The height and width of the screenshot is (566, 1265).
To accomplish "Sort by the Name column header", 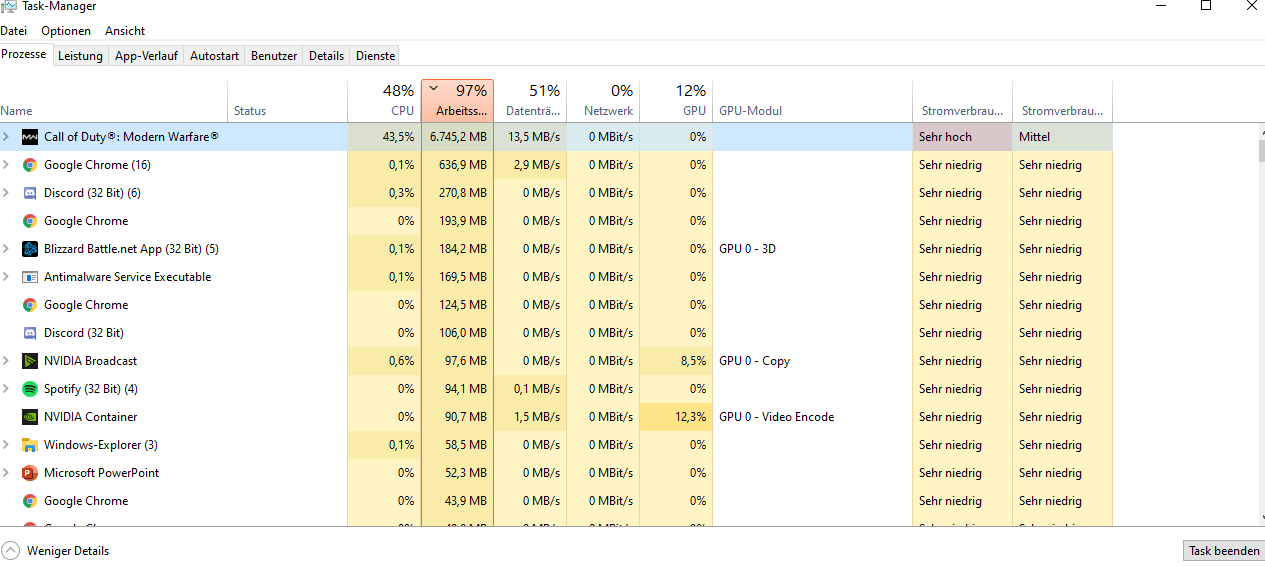I will (x=114, y=100).
